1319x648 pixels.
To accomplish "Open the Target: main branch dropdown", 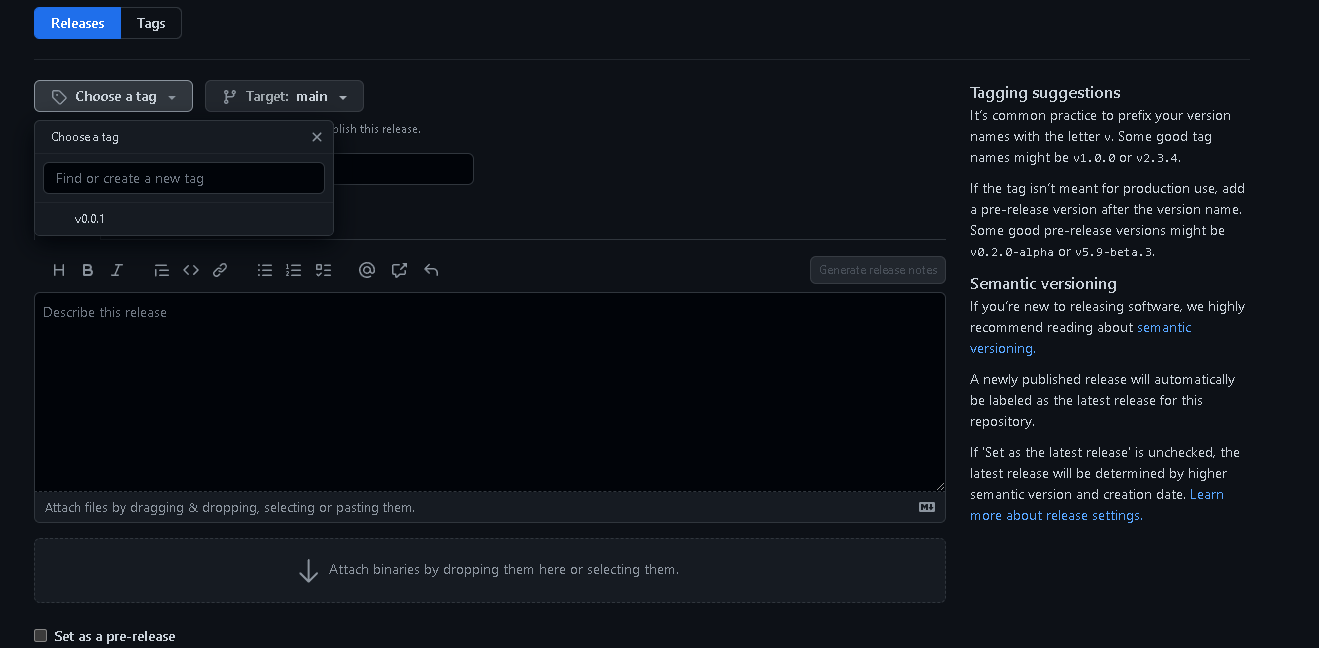I will [284, 96].
